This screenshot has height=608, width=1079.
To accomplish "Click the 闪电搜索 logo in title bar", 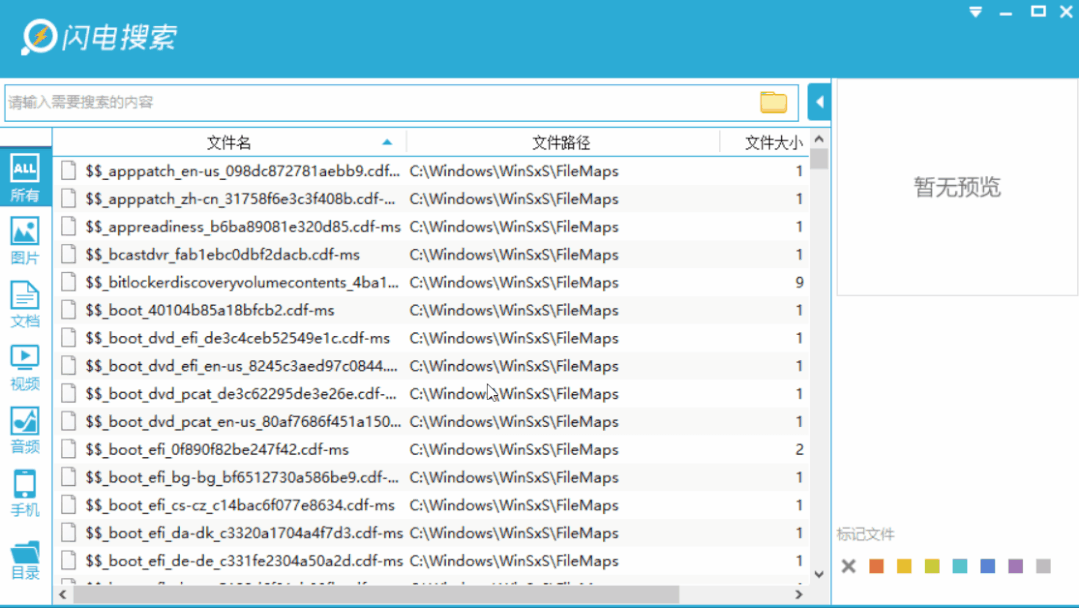I will 99,36.
